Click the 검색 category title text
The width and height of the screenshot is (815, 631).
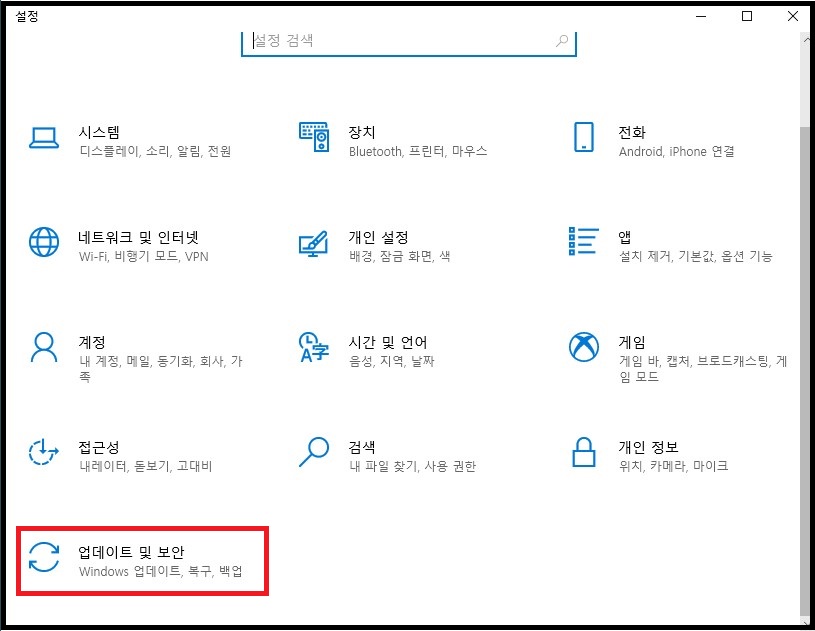pos(362,447)
